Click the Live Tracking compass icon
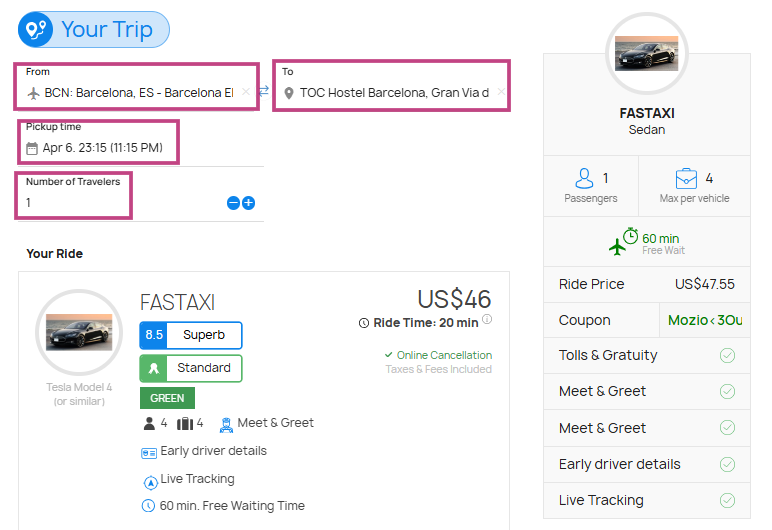Image resolution: width=772 pixels, height=530 pixels. click(150, 481)
